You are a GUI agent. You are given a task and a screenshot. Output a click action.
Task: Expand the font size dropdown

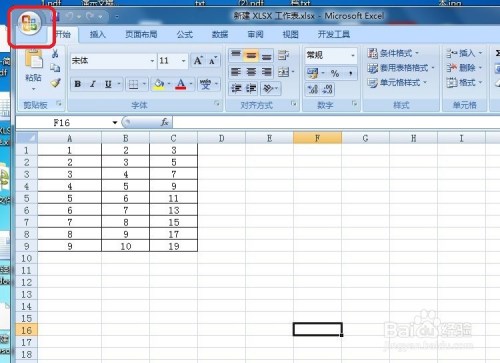(183, 61)
